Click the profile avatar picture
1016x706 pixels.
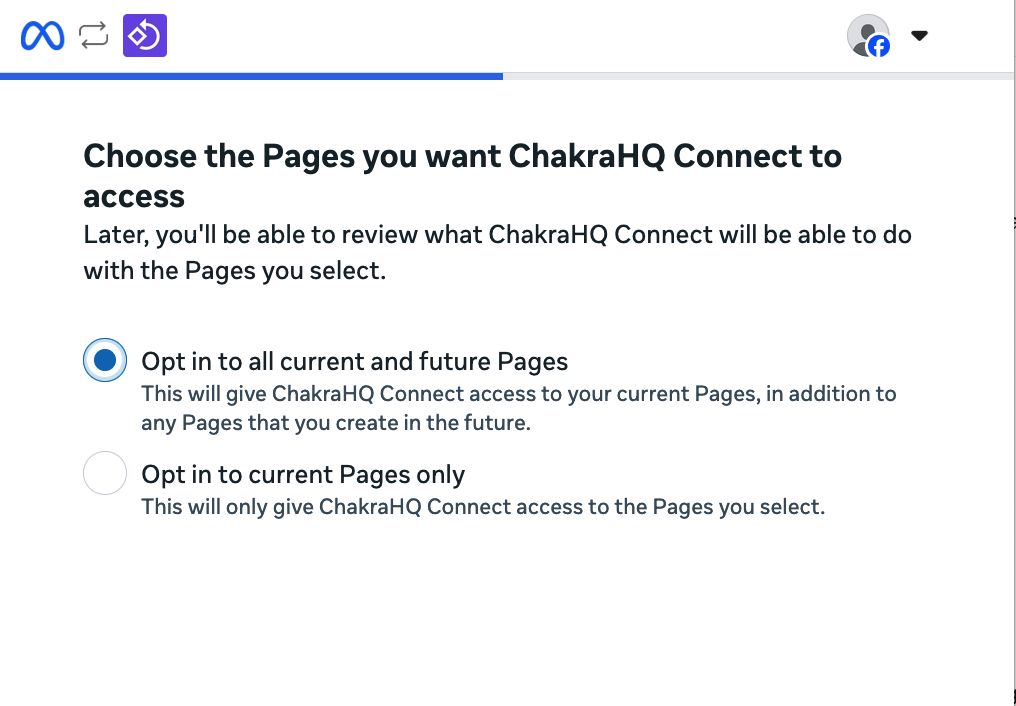click(x=865, y=33)
